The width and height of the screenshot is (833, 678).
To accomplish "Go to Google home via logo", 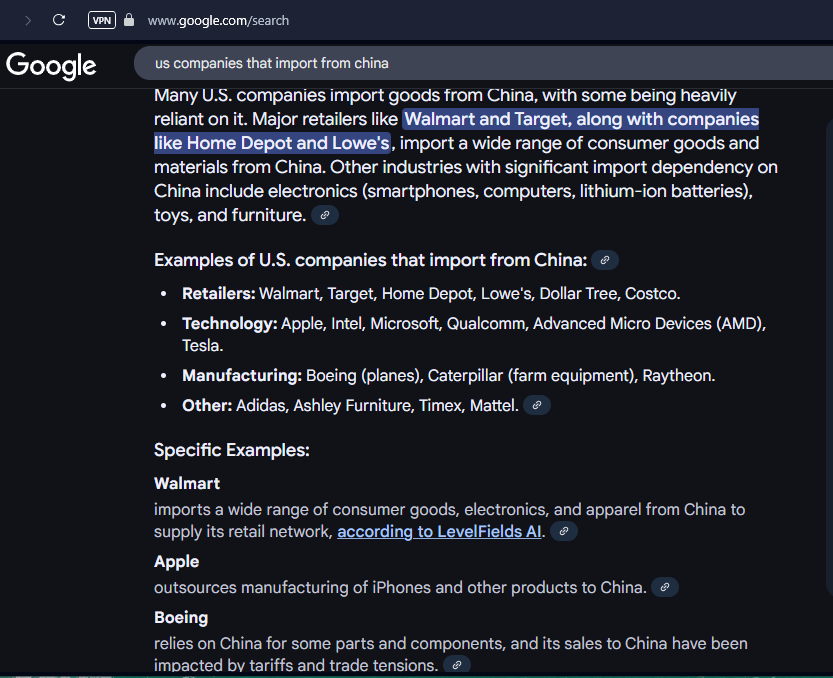I will 51,66.
